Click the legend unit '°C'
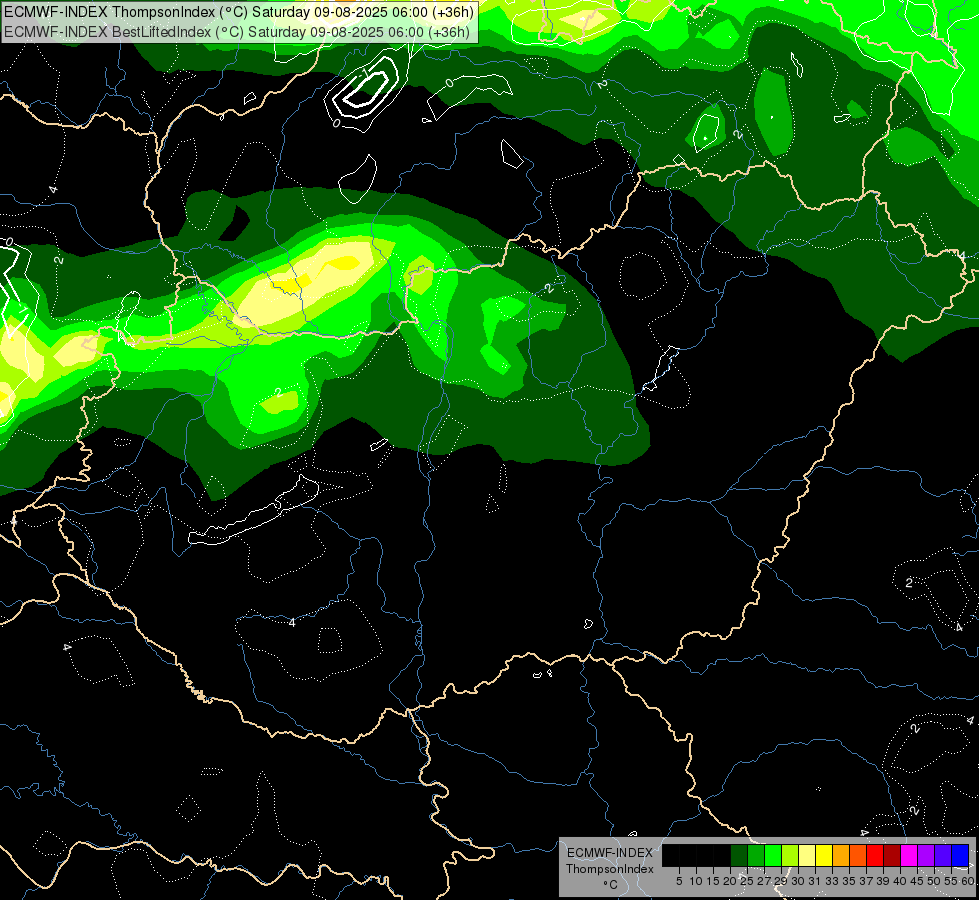Image resolution: width=979 pixels, height=900 pixels. pyautogui.click(x=610, y=885)
